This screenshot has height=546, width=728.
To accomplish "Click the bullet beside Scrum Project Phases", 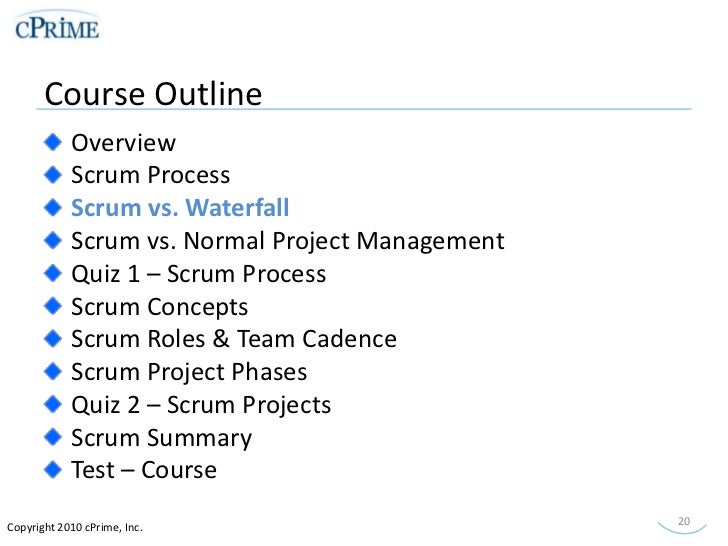I will [x=53, y=371].
